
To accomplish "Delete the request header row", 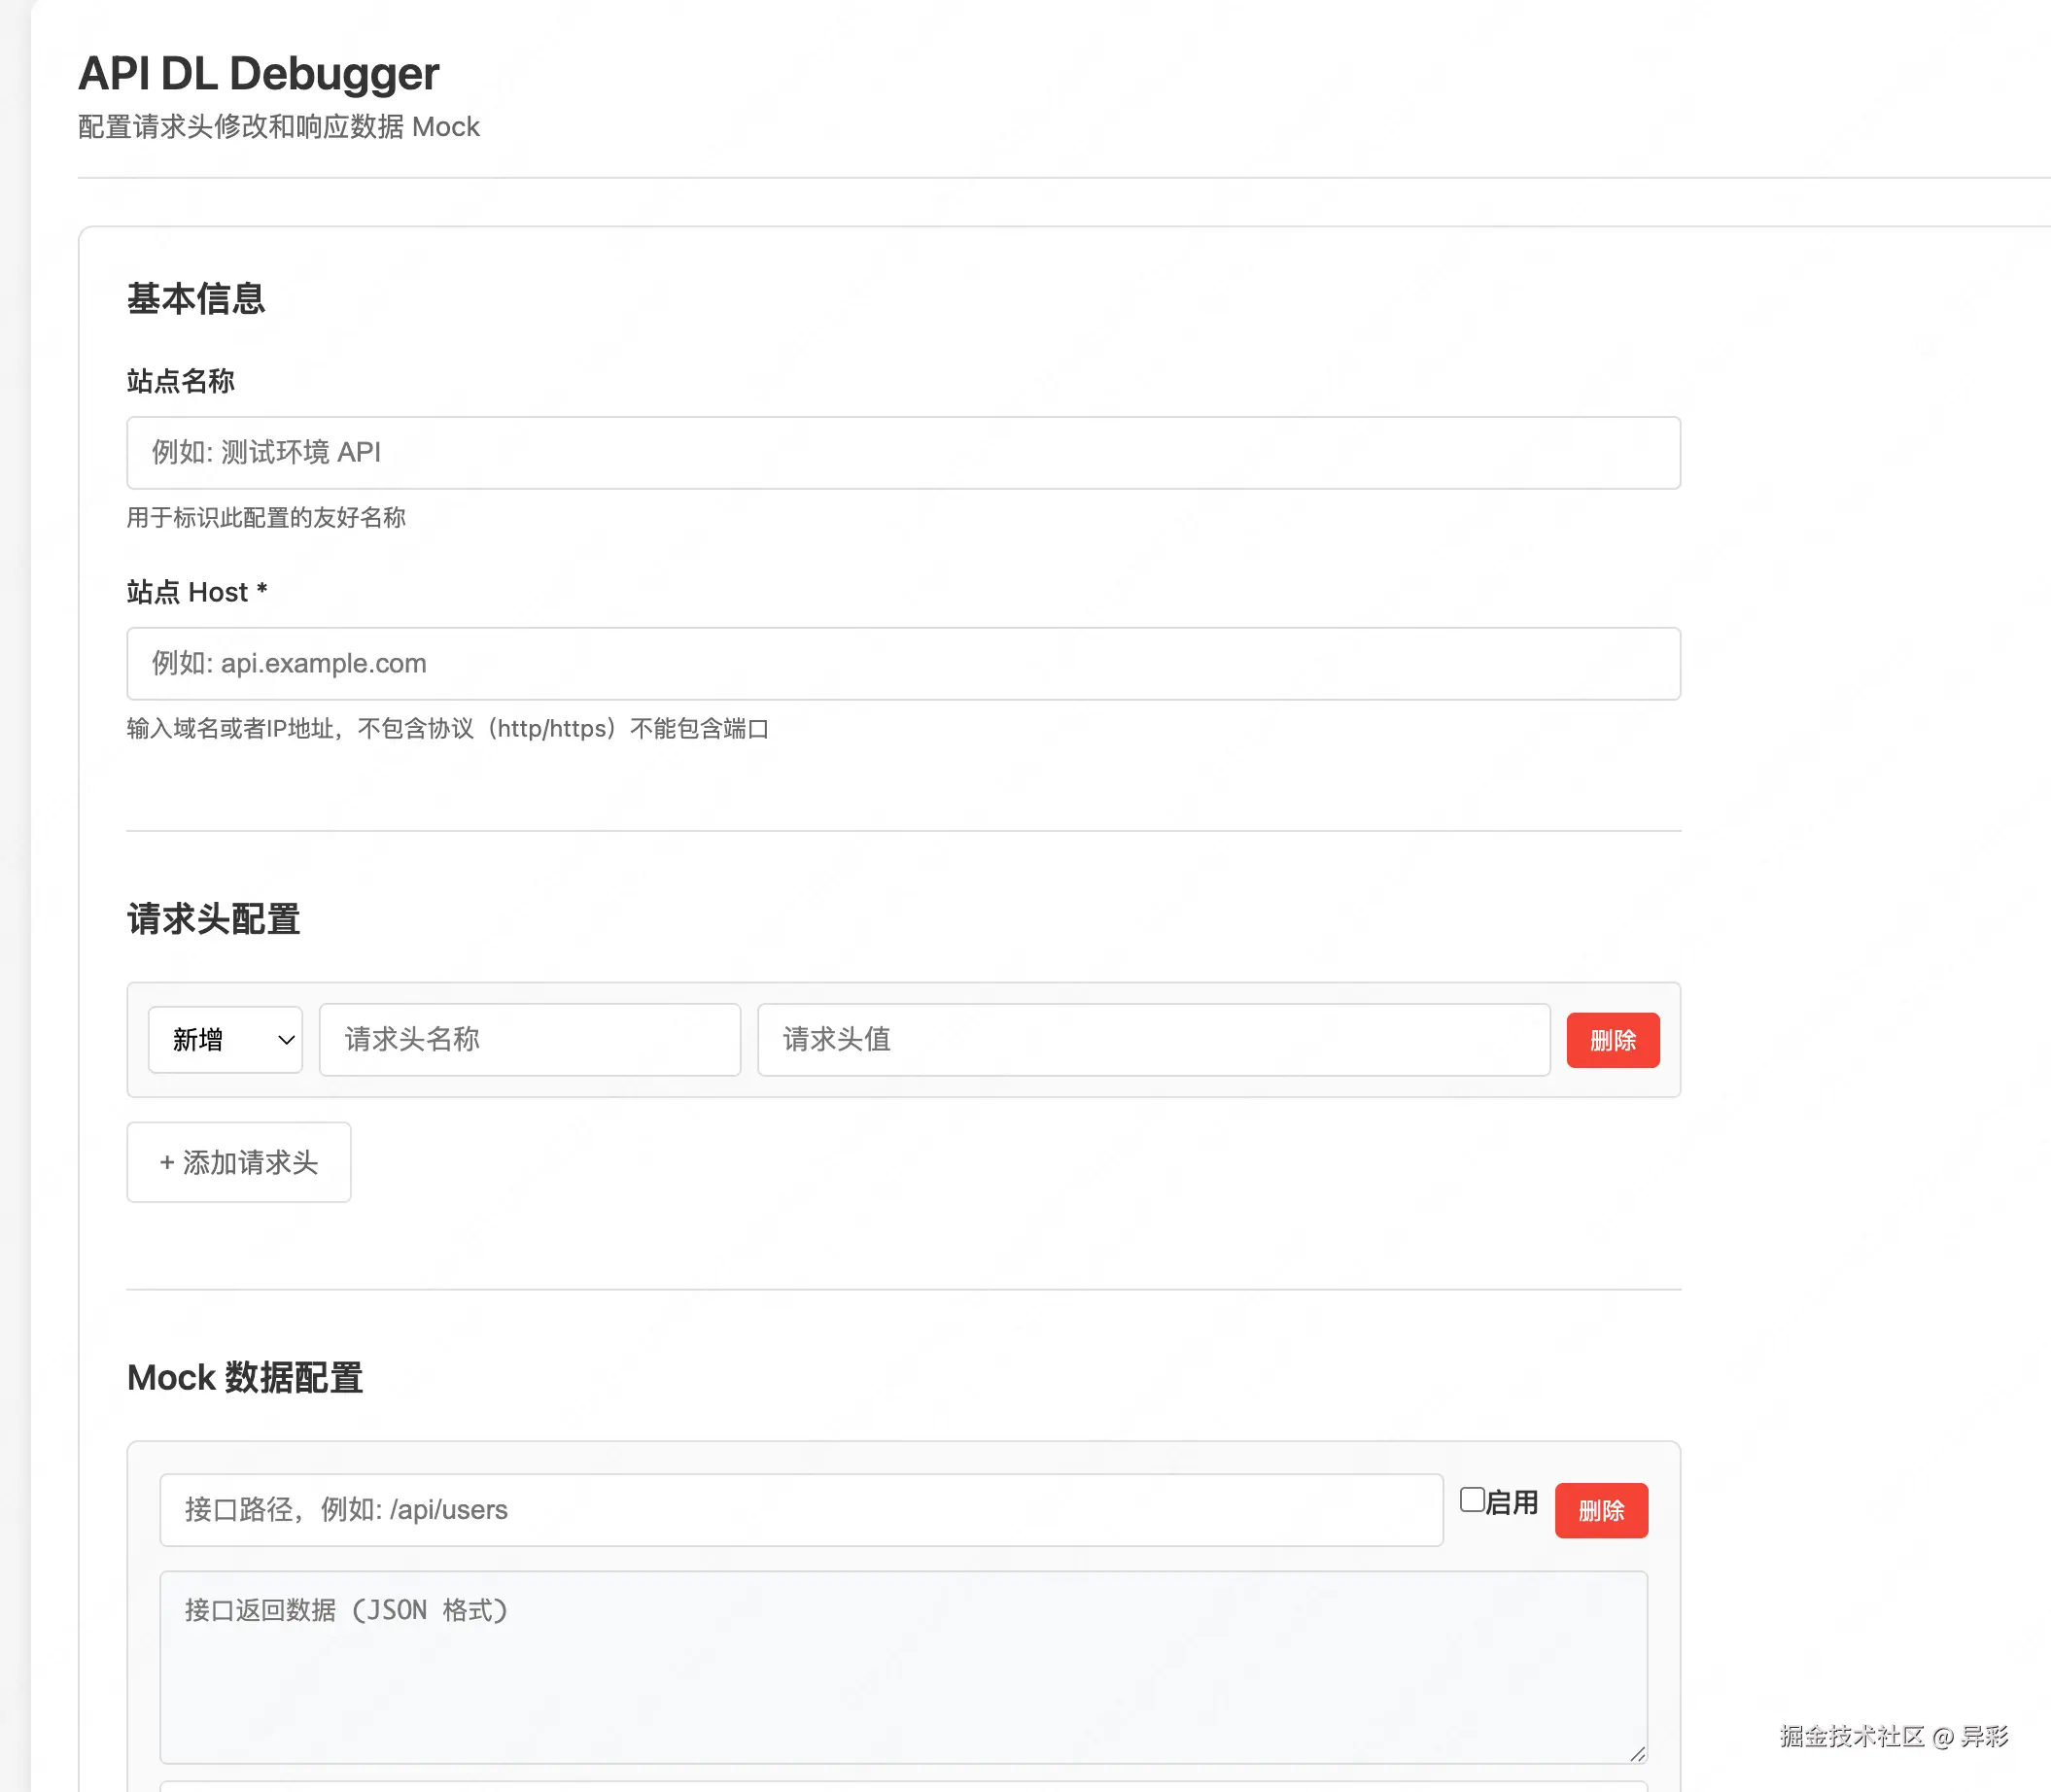I will (x=1612, y=1040).
